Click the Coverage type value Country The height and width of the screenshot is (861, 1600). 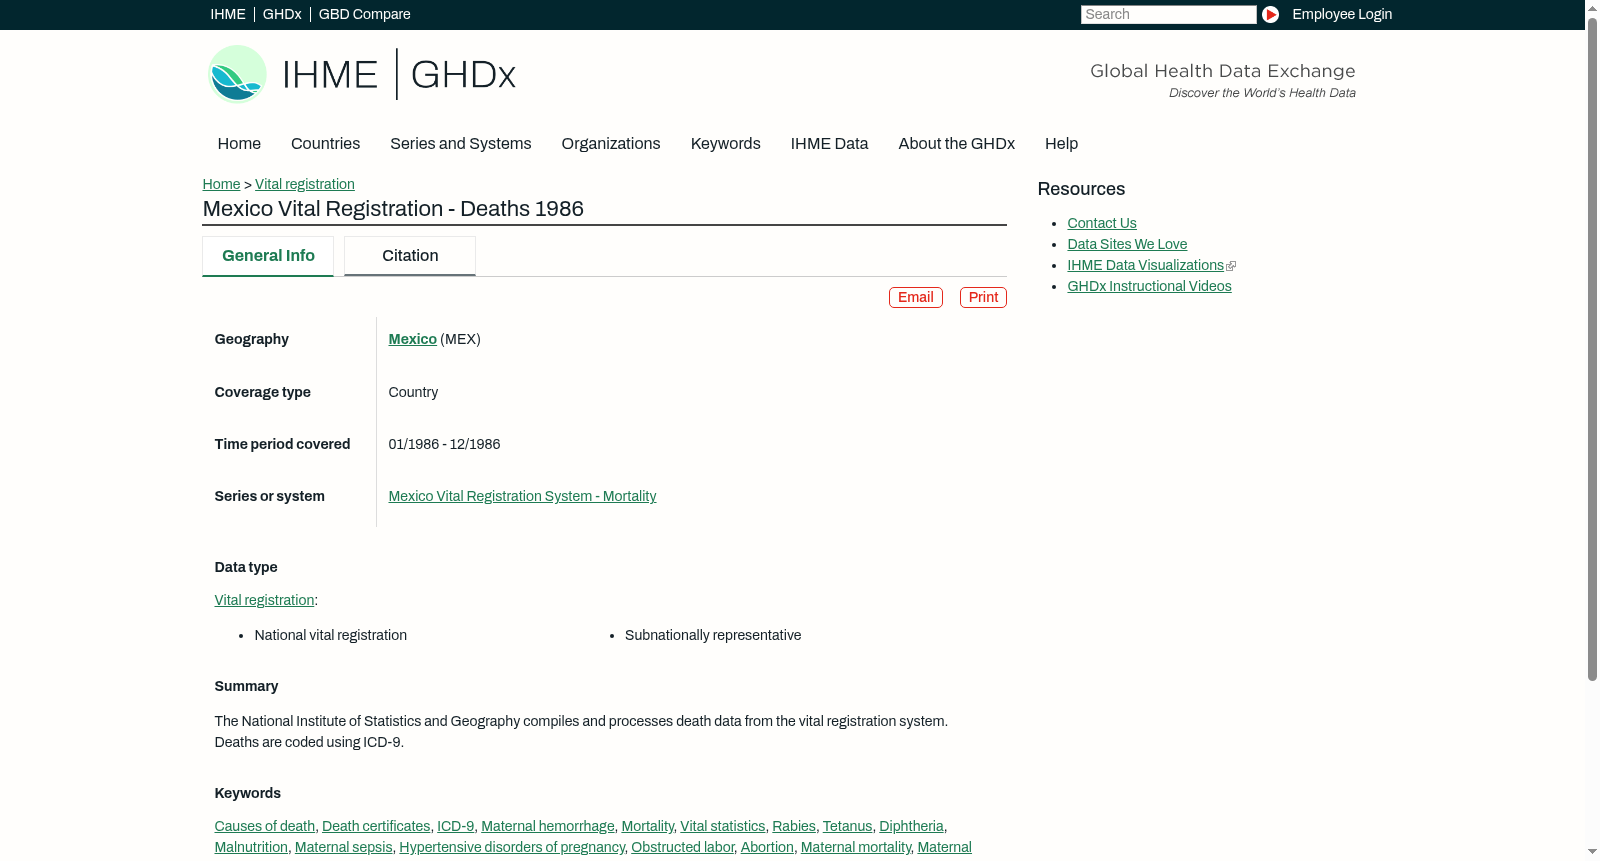[413, 392]
